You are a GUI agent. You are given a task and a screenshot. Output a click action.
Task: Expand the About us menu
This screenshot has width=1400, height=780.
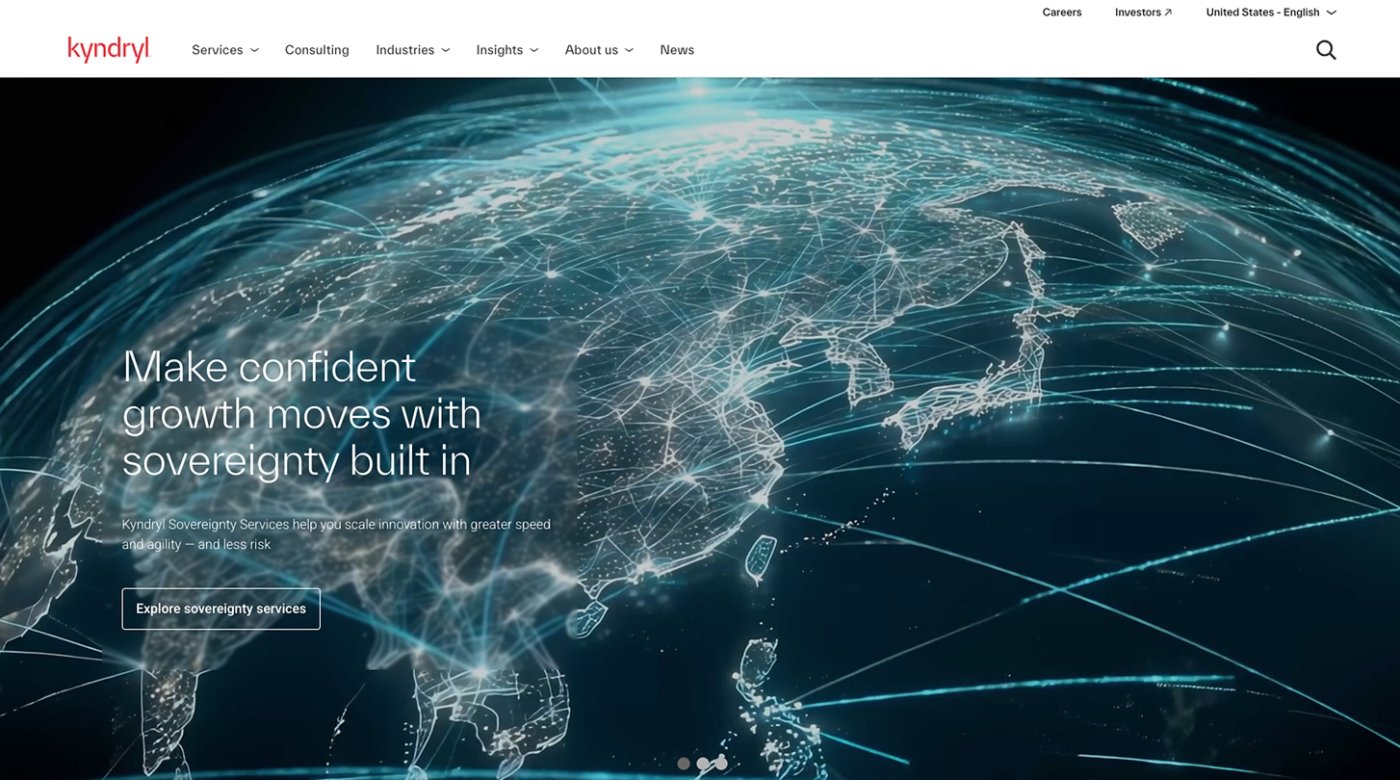[599, 50]
